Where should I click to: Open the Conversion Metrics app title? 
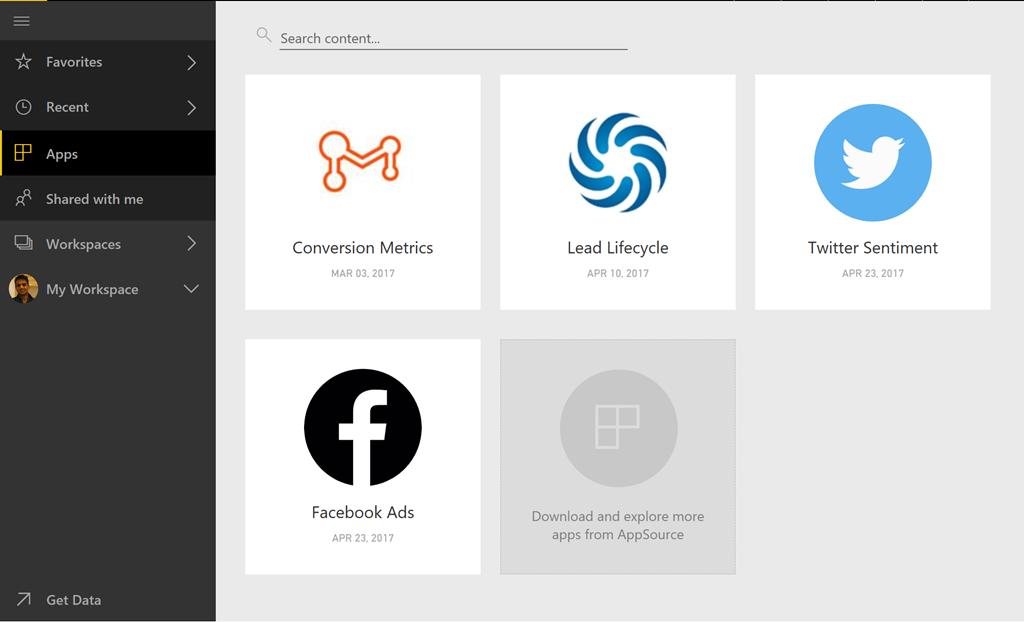tap(362, 248)
